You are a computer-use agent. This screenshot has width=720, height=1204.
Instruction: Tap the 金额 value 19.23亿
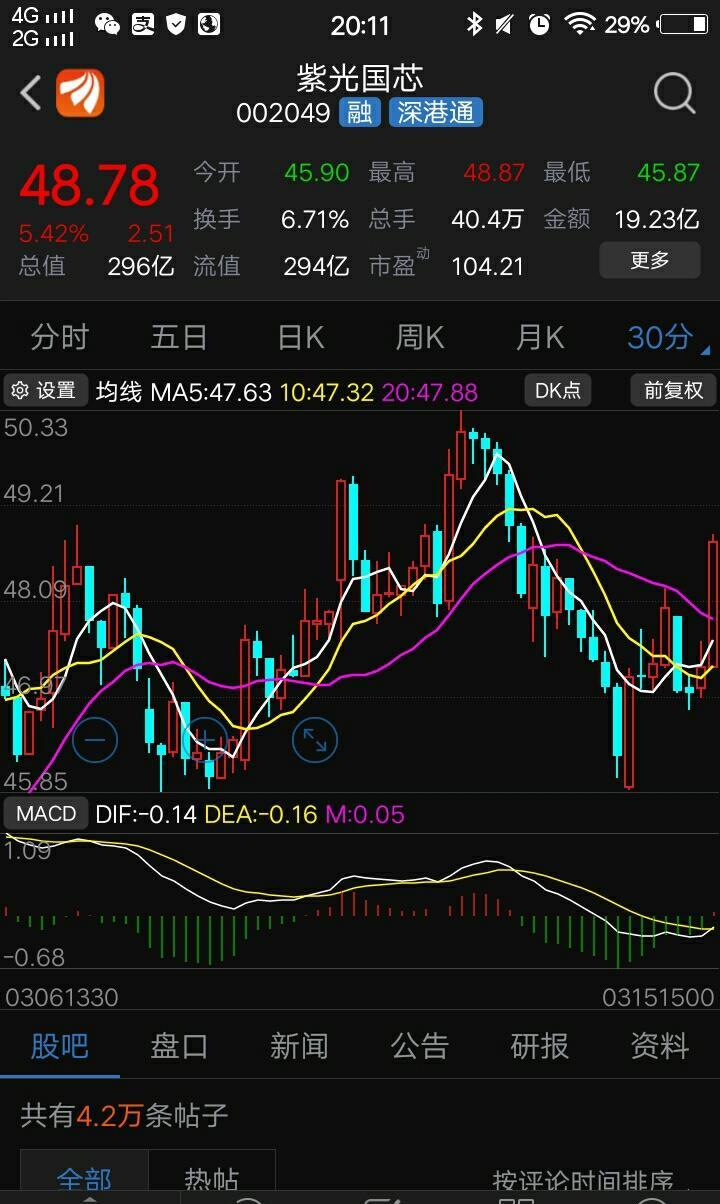coord(657,219)
